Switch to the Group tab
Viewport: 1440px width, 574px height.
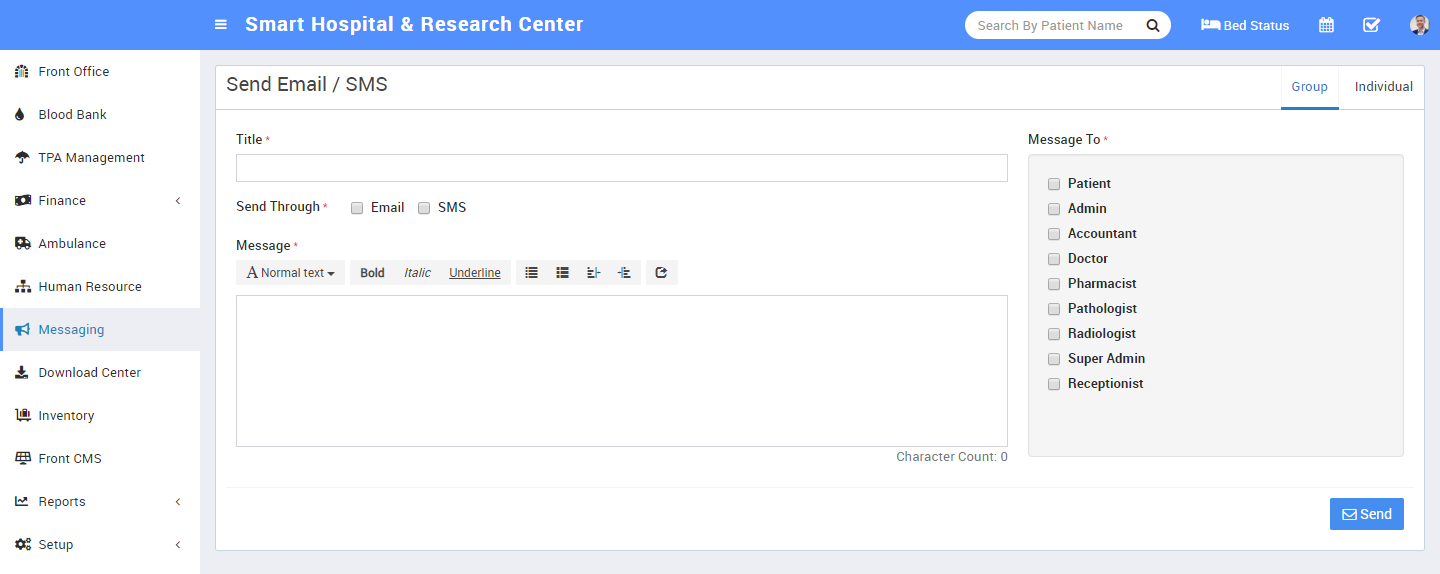pos(1309,87)
